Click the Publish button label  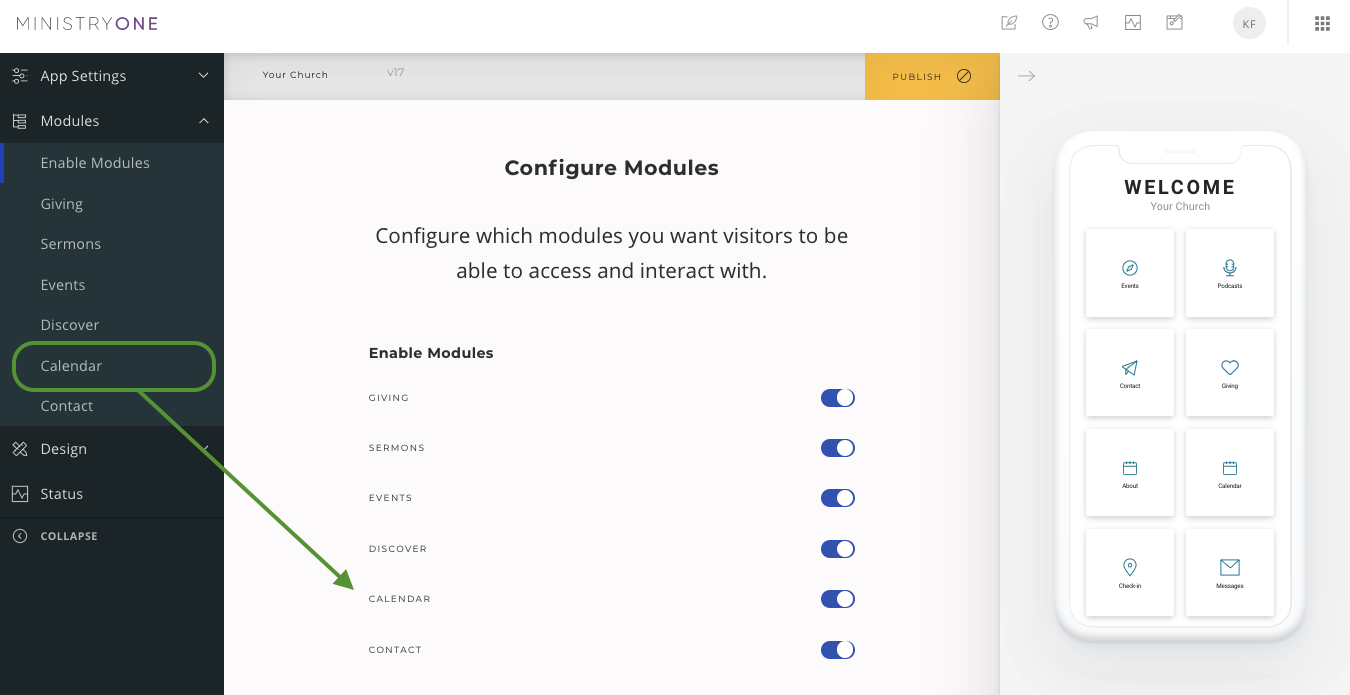pyautogui.click(x=917, y=77)
